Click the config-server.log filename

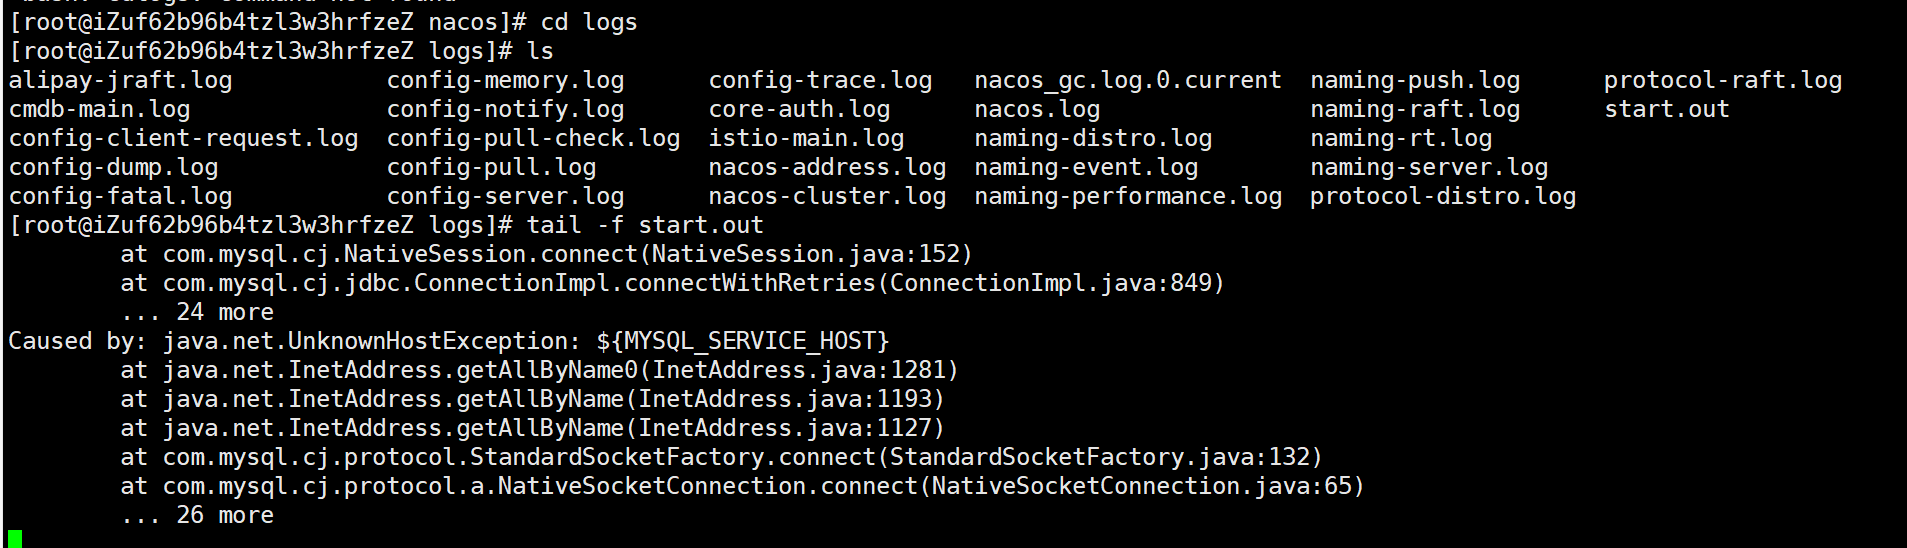point(506,196)
